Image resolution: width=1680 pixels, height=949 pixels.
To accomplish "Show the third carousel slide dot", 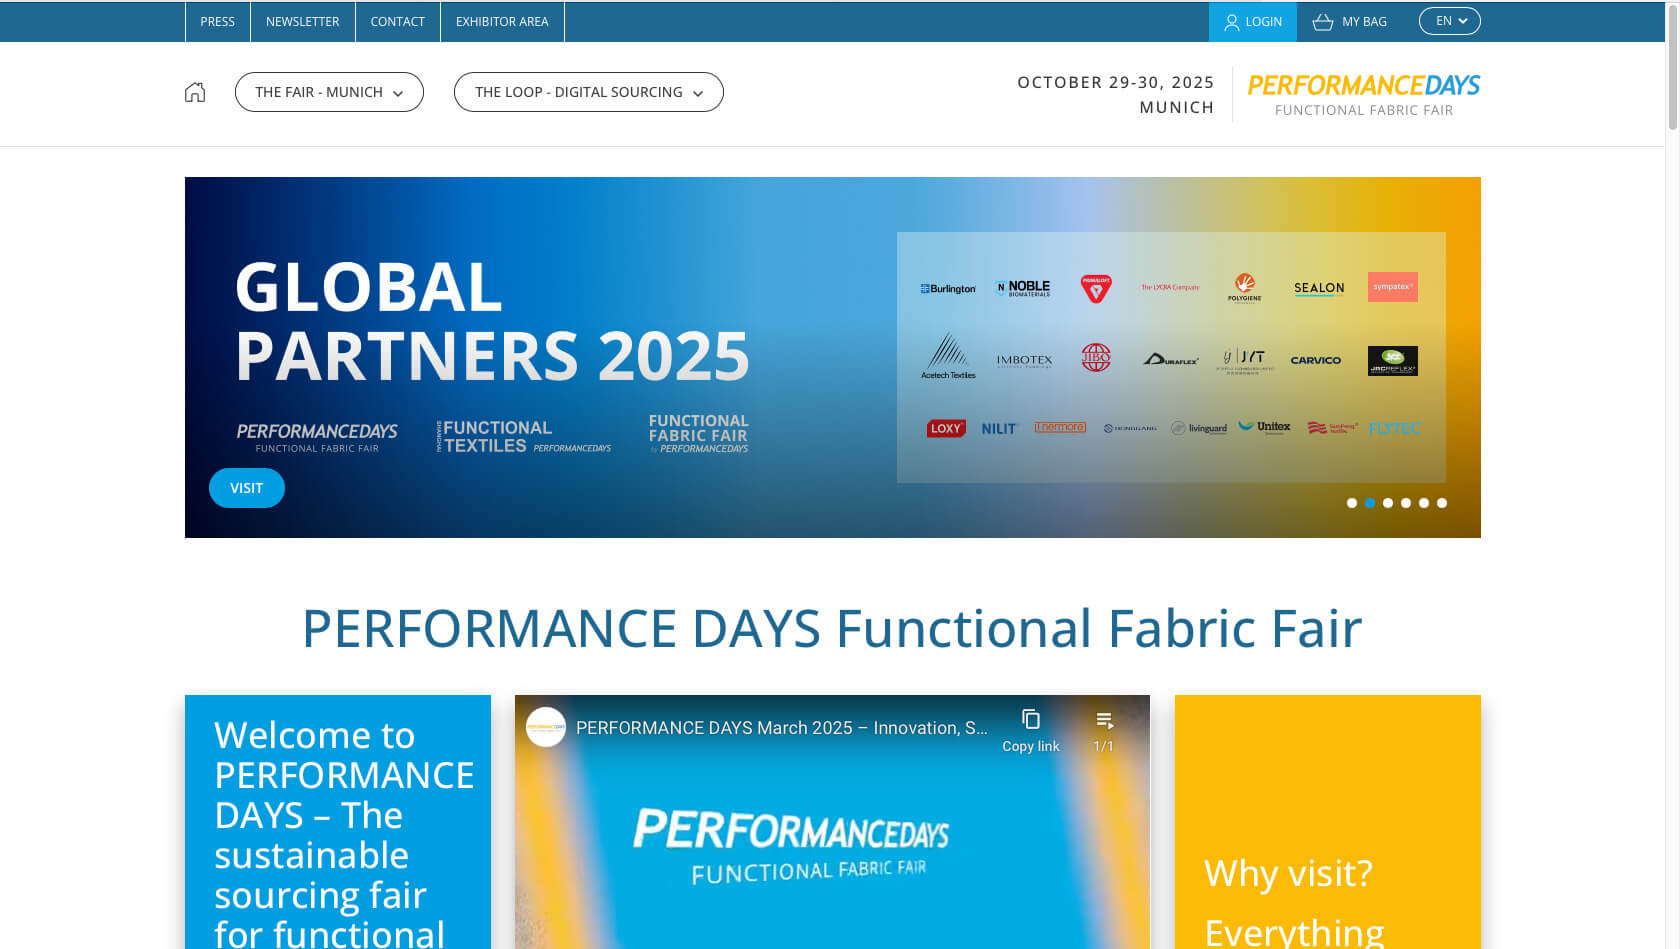I will click(x=1388, y=503).
